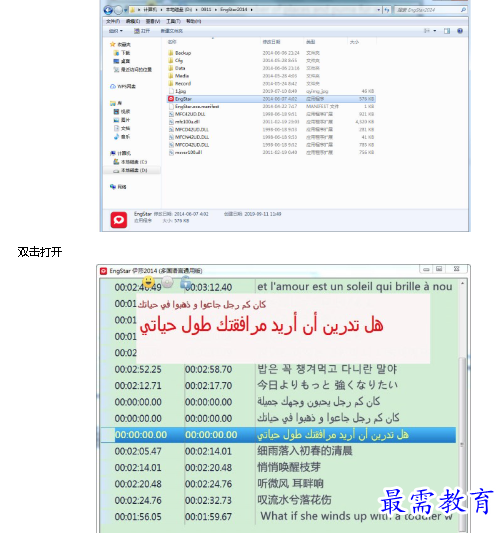502x533 pixels.
Task: Click the search magnifier icon
Action: pos(463,10)
